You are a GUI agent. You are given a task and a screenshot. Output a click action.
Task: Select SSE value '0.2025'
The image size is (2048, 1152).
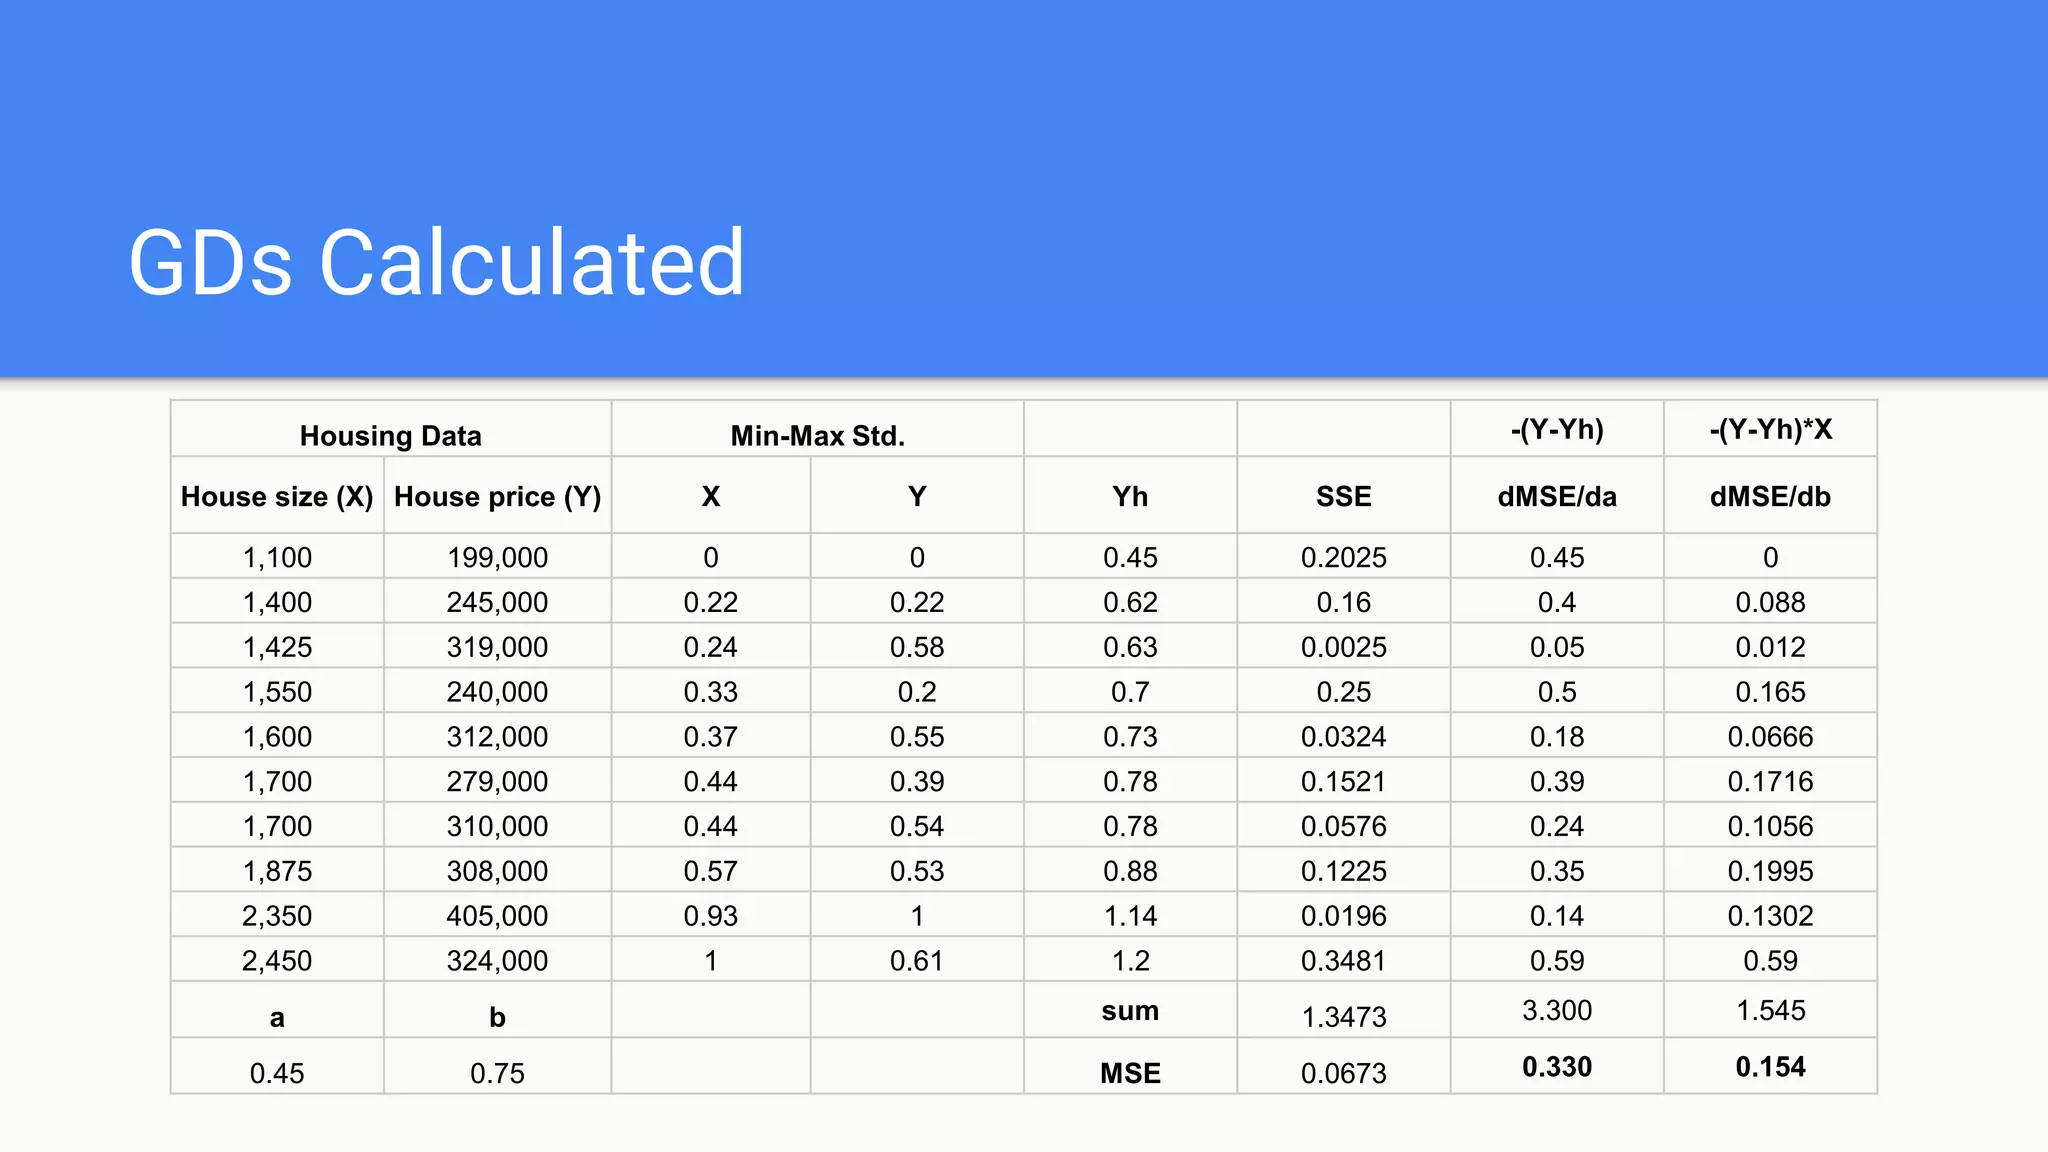tap(1344, 557)
